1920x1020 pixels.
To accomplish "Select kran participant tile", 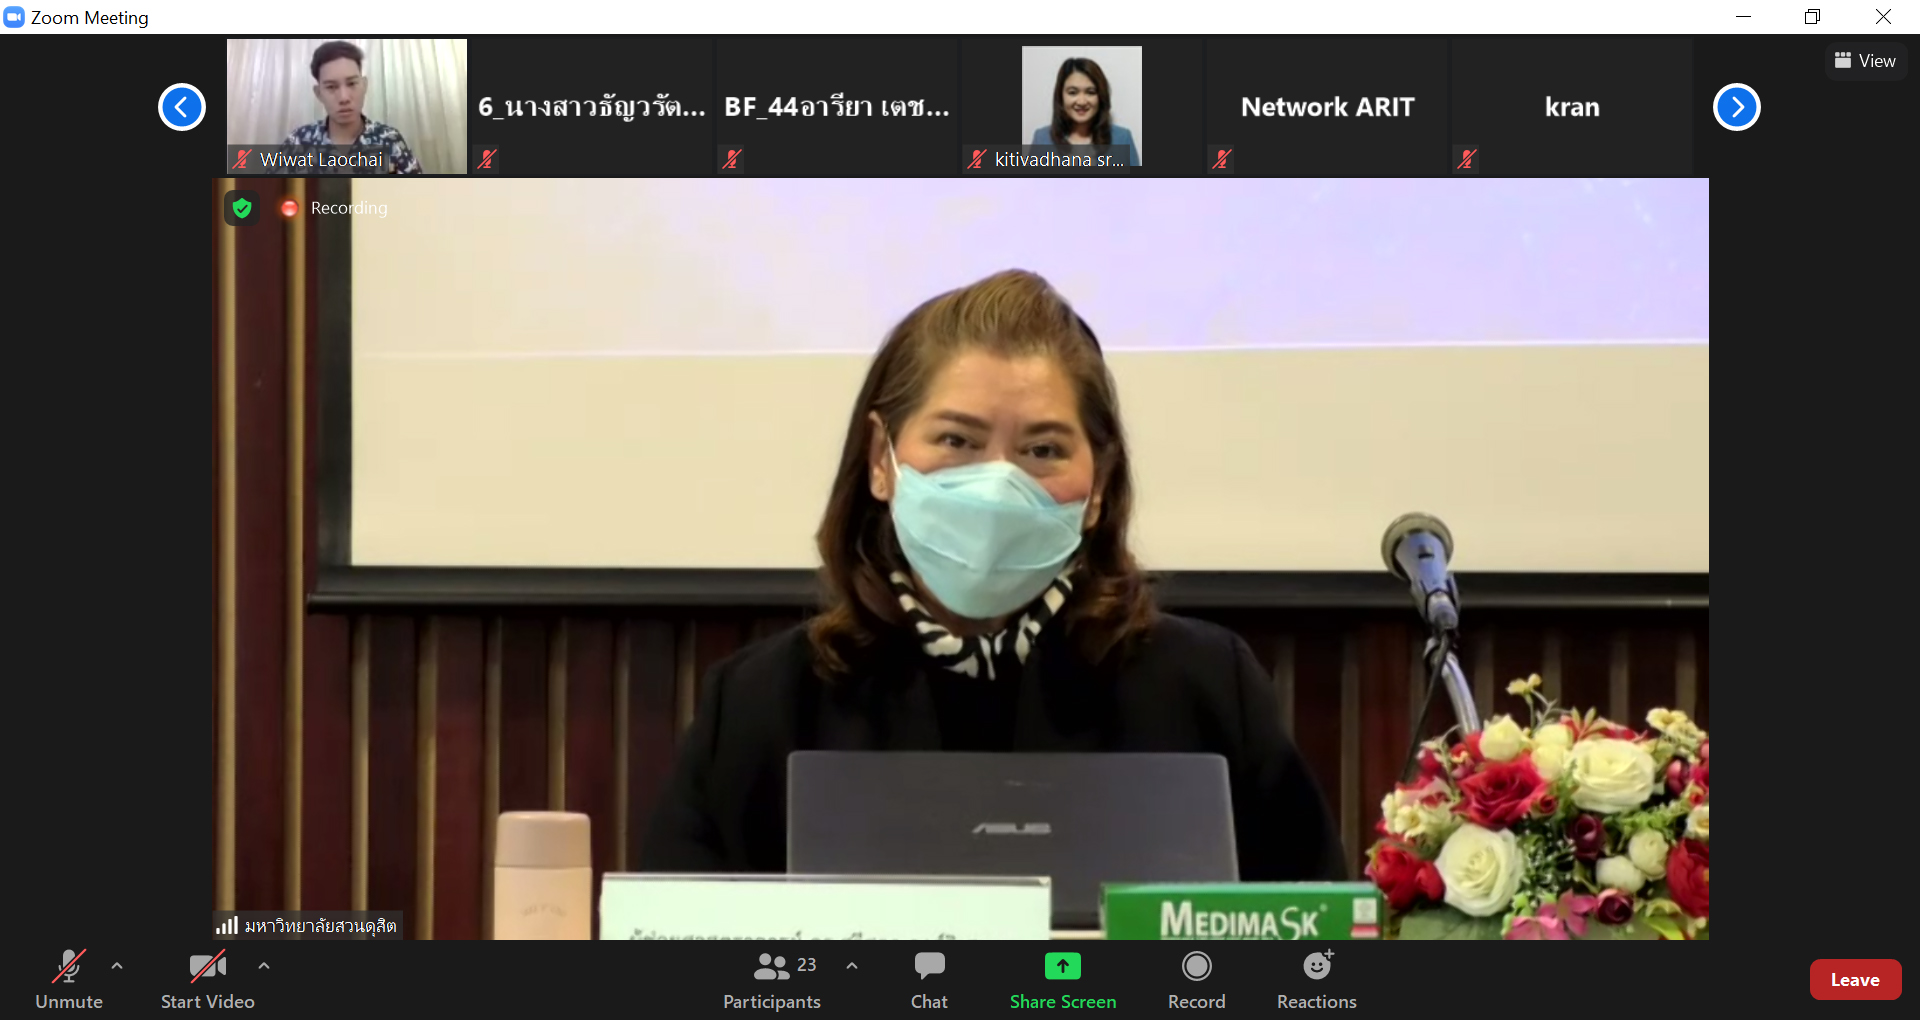I will 1572,106.
